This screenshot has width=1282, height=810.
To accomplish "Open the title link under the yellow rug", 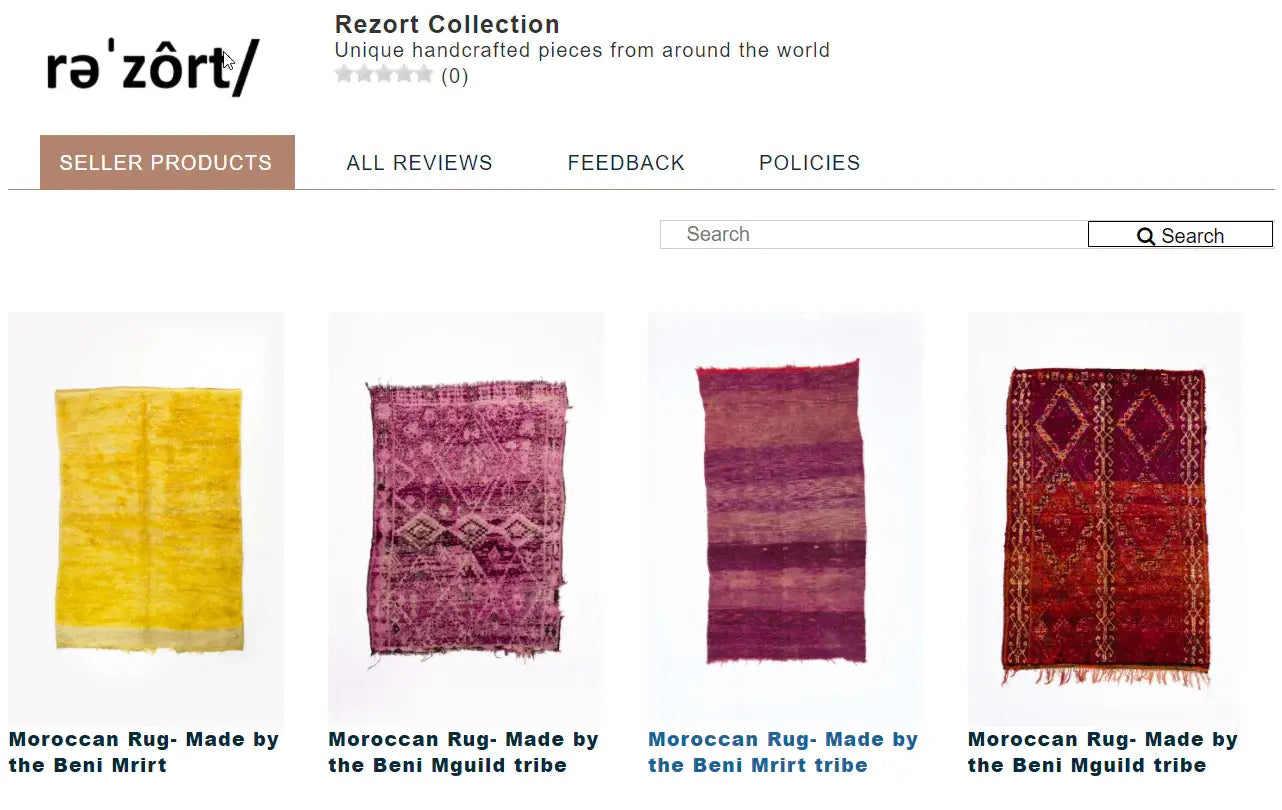I will 144,753.
